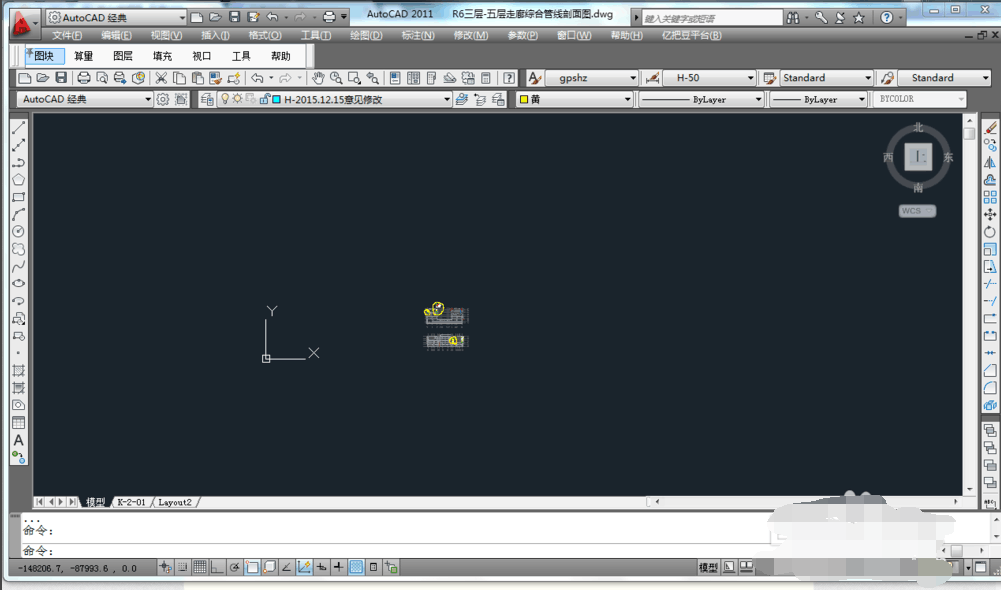
Task: Select the Line tool in draw toolbar
Action: coord(19,127)
